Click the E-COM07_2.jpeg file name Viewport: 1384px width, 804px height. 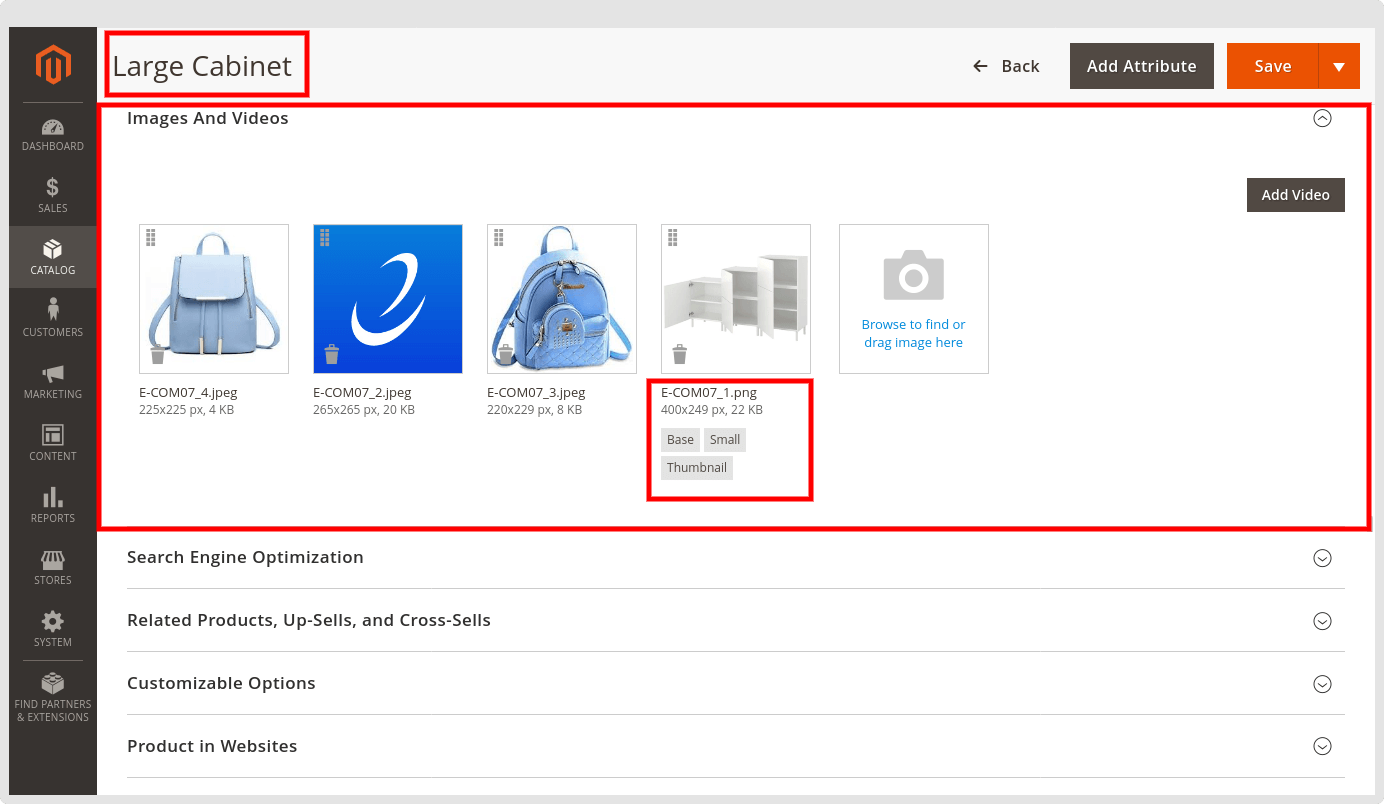coord(362,392)
